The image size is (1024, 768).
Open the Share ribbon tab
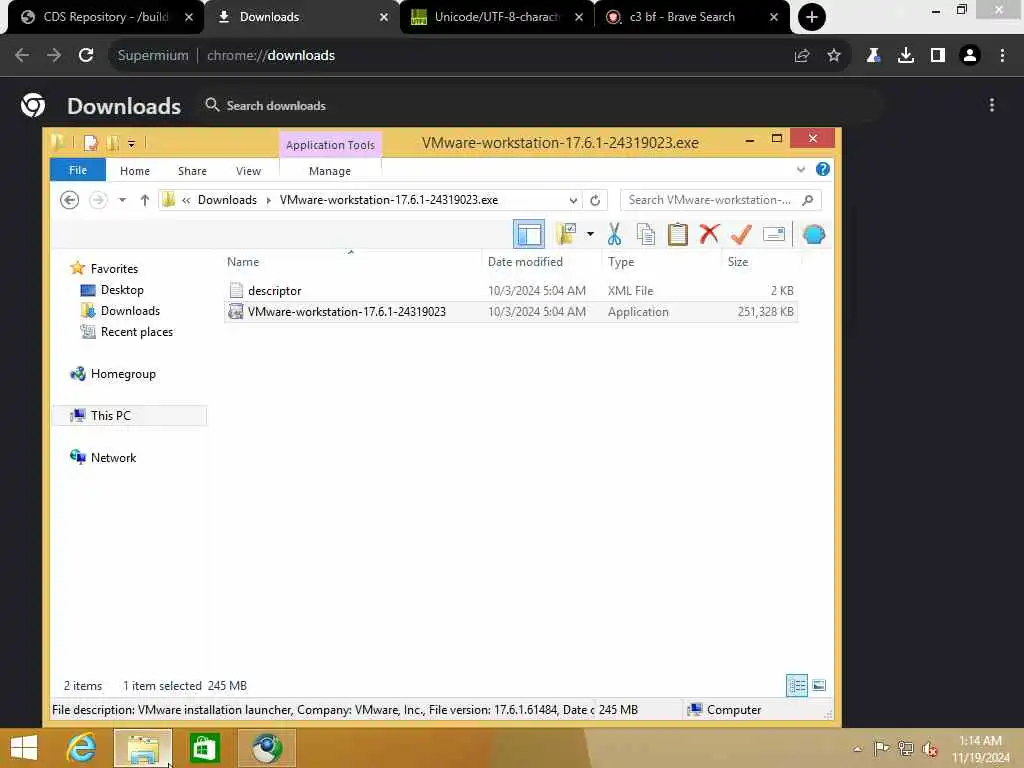[192, 171]
